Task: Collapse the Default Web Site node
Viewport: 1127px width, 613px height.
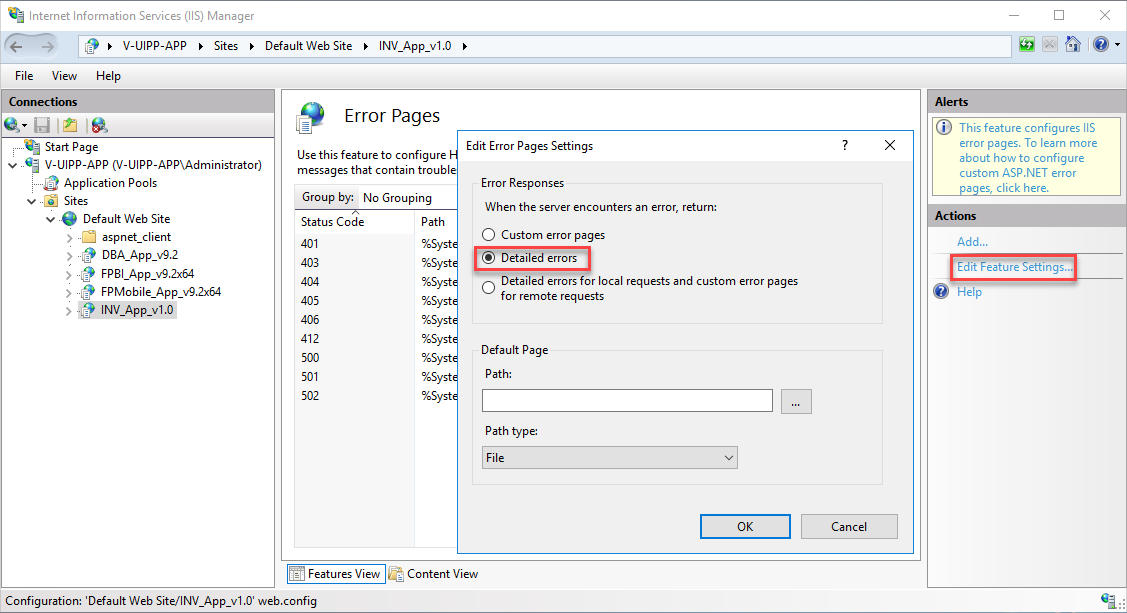Action: (50, 219)
